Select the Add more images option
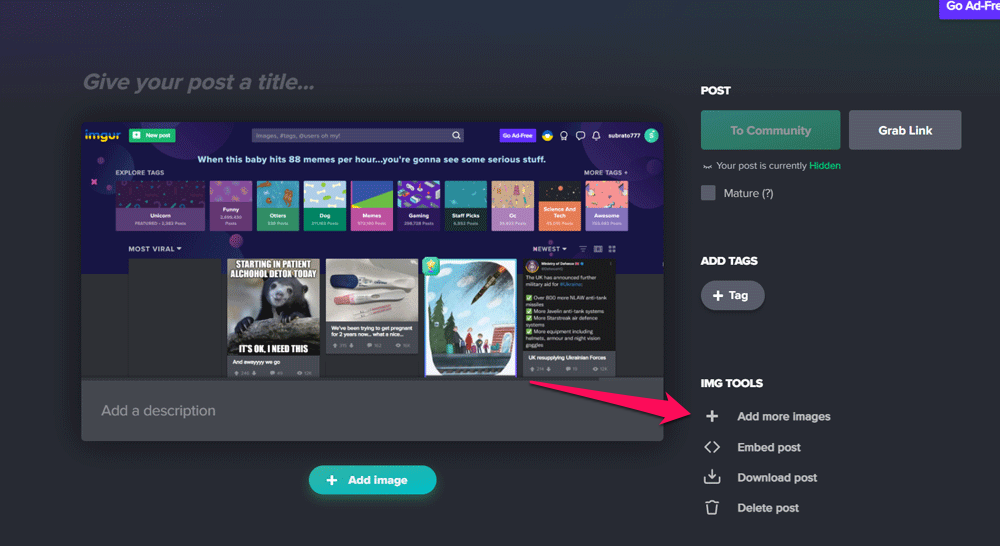The height and width of the screenshot is (546, 1000). click(x=783, y=416)
